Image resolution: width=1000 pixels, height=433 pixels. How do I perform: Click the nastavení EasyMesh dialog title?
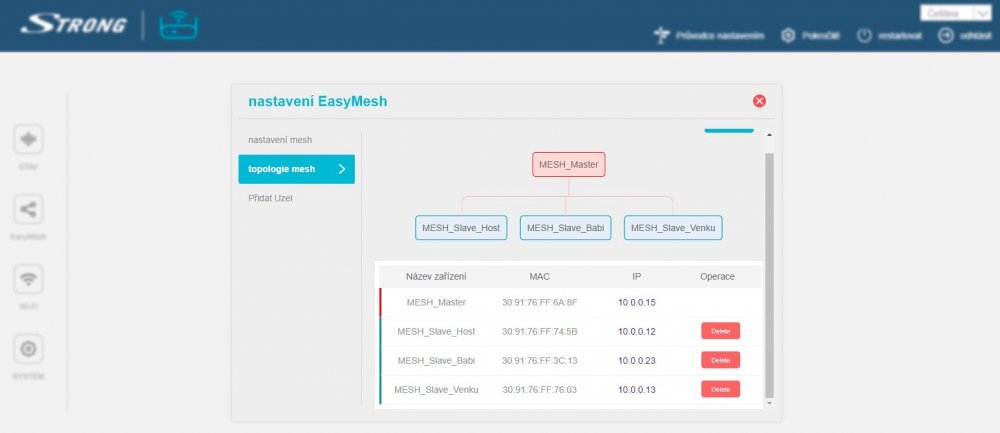coord(318,101)
